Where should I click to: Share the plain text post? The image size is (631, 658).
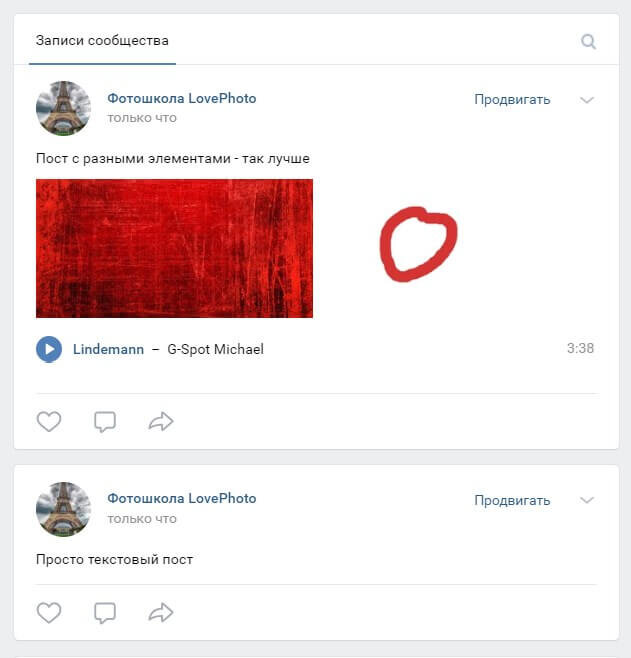(161, 612)
